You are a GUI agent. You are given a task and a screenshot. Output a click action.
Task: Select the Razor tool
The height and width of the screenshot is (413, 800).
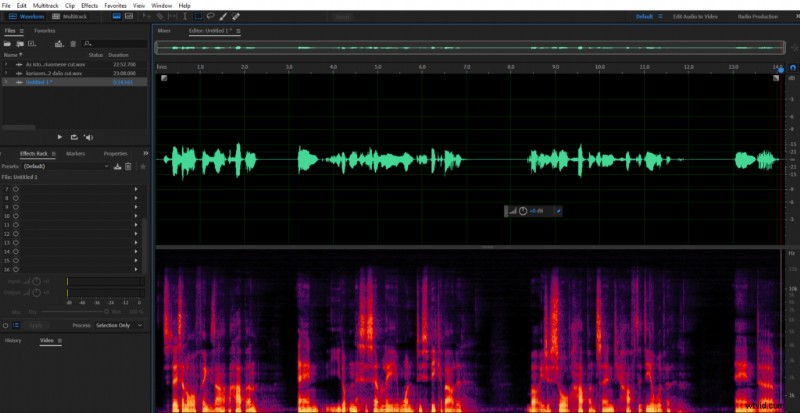click(160, 16)
